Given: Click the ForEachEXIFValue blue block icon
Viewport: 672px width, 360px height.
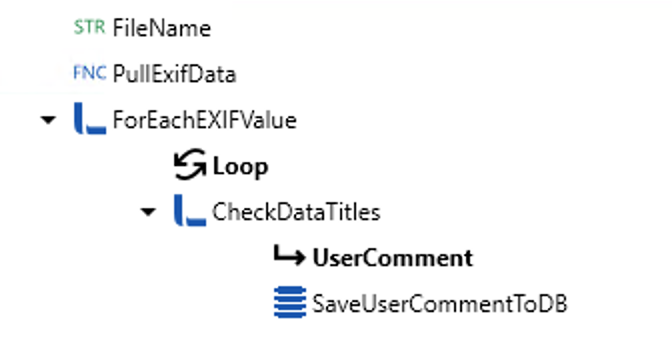Looking at the screenshot, I should tap(90, 118).
